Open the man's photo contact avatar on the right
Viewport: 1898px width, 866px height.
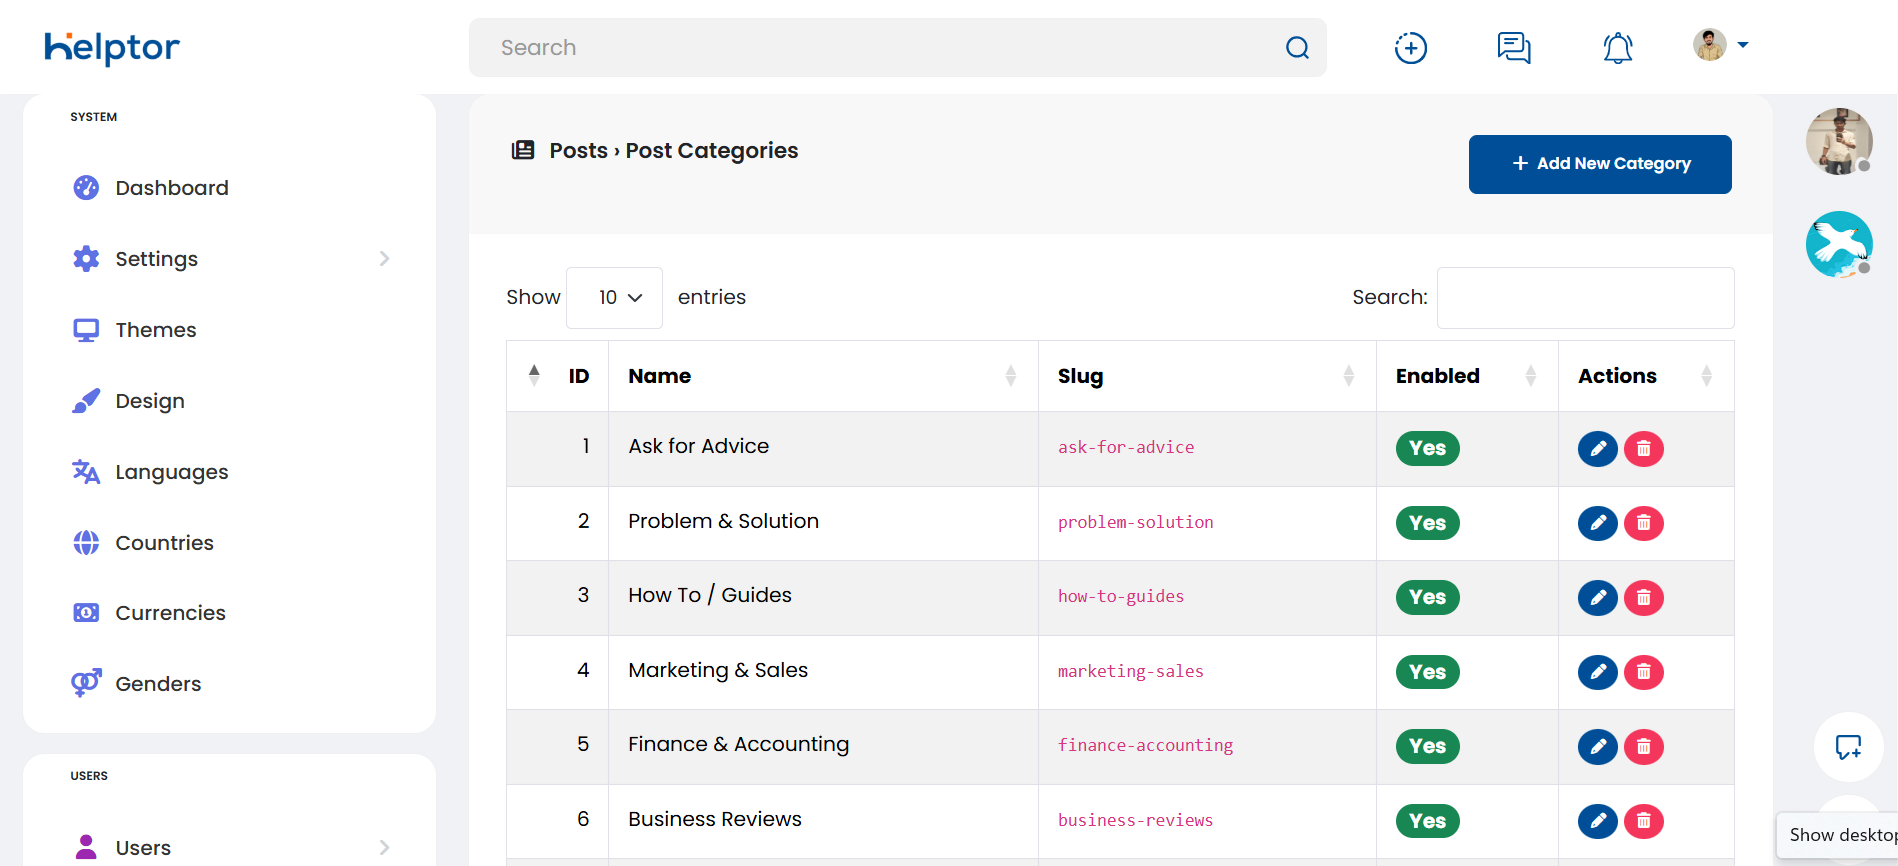coord(1839,141)
